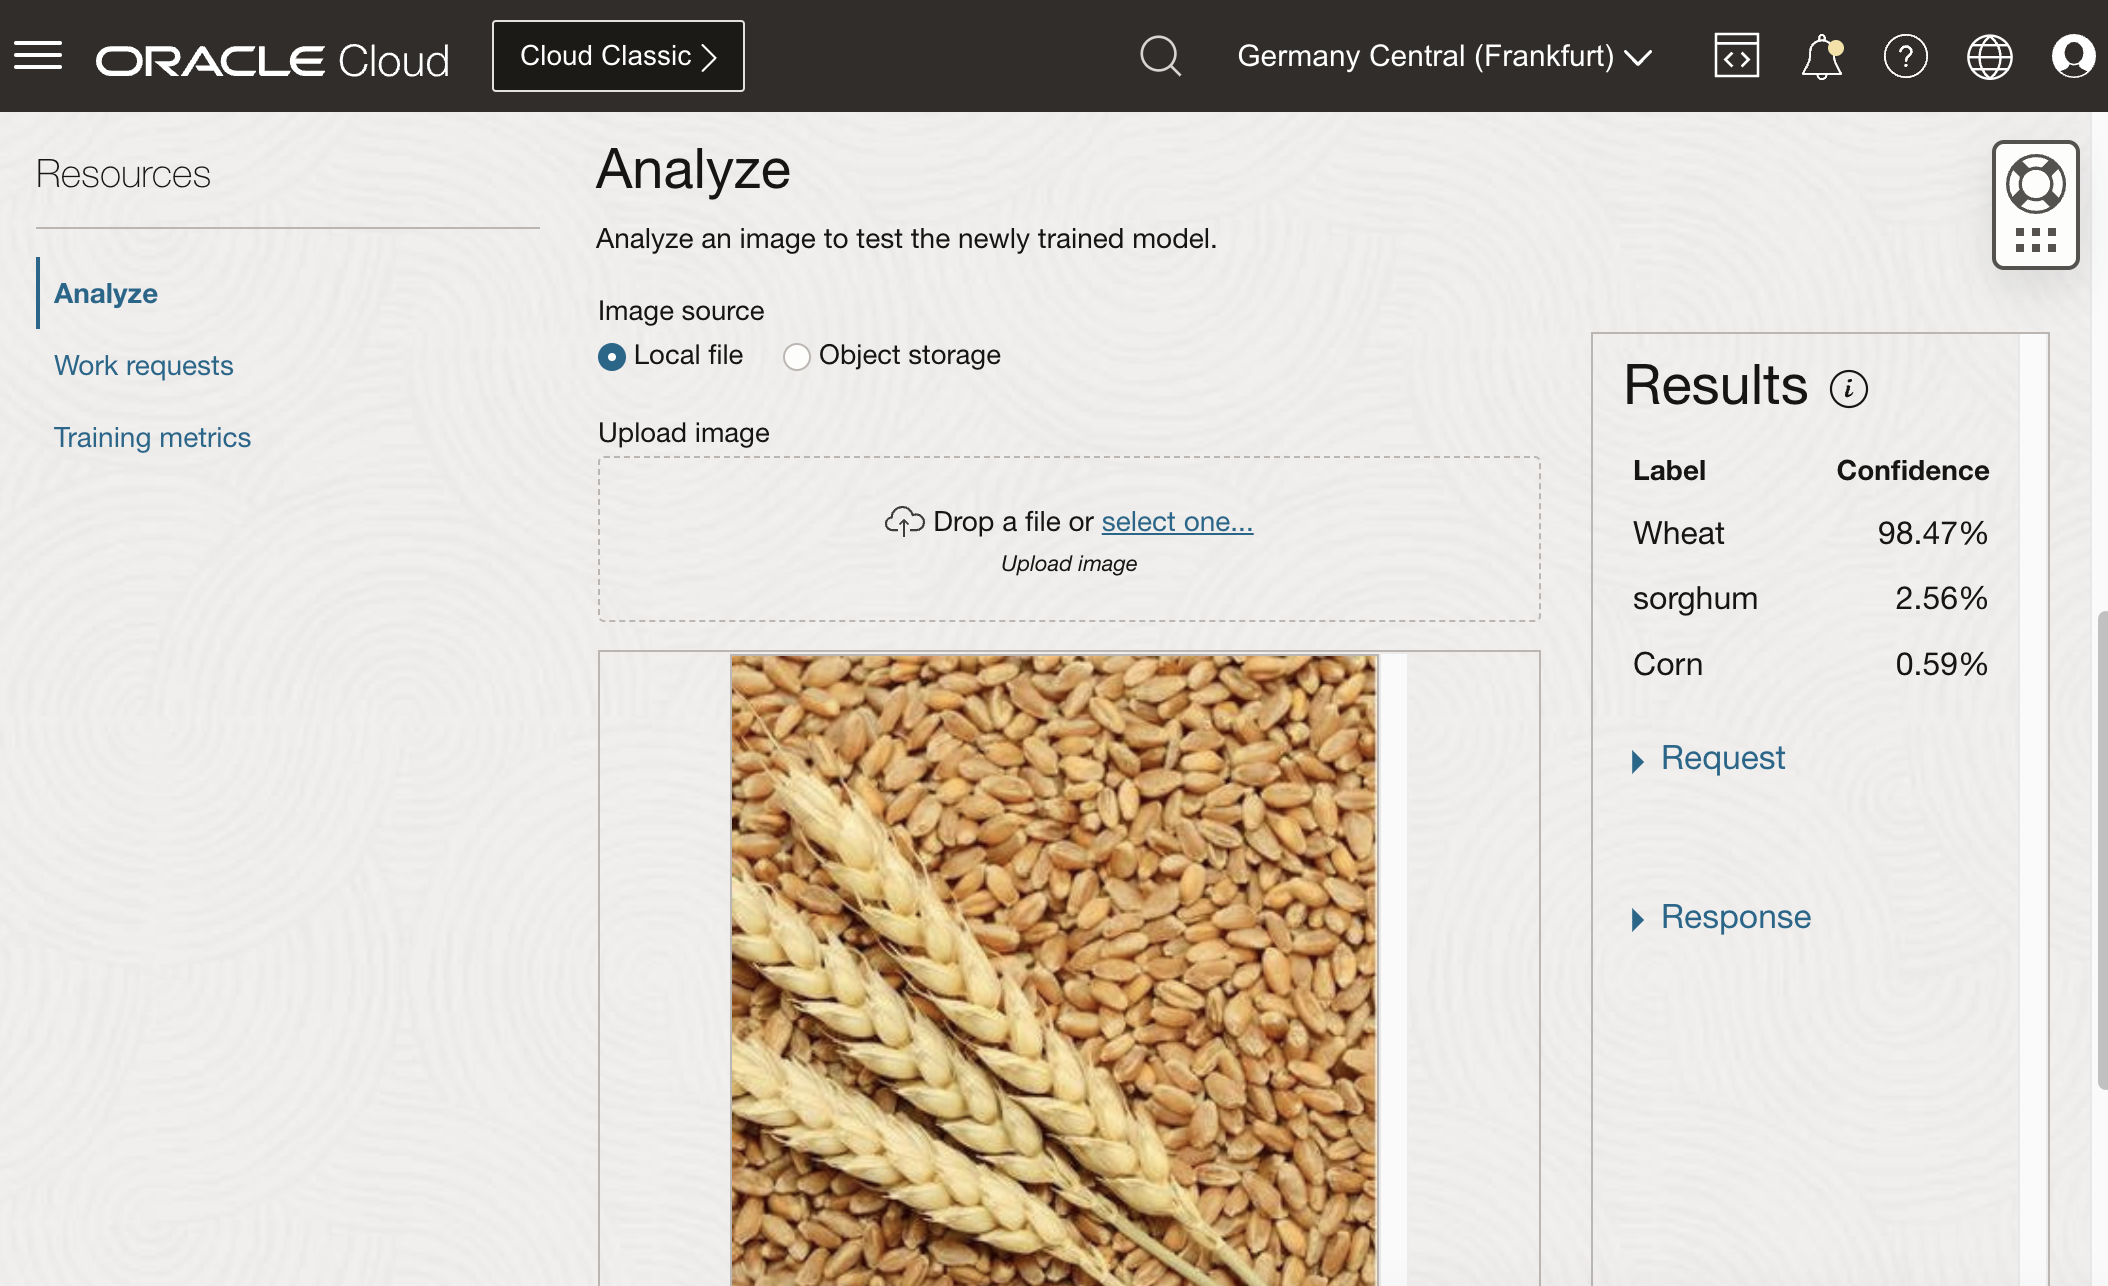Viewport: 2108px width, 1286px height.
Task: Go to the Analyze resource tab
Action: [x=106, y=293]
